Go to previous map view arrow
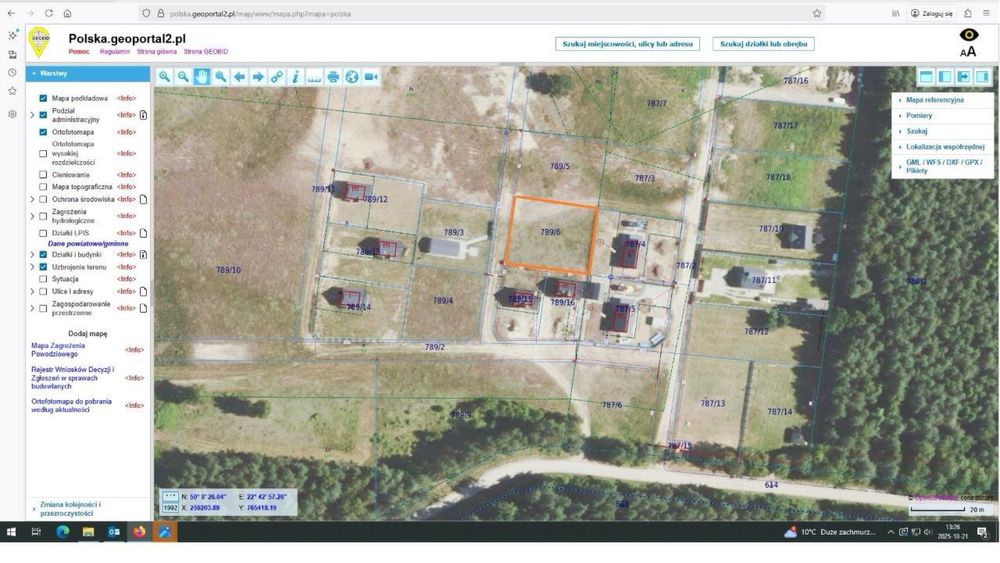 [x=239, y=77]
